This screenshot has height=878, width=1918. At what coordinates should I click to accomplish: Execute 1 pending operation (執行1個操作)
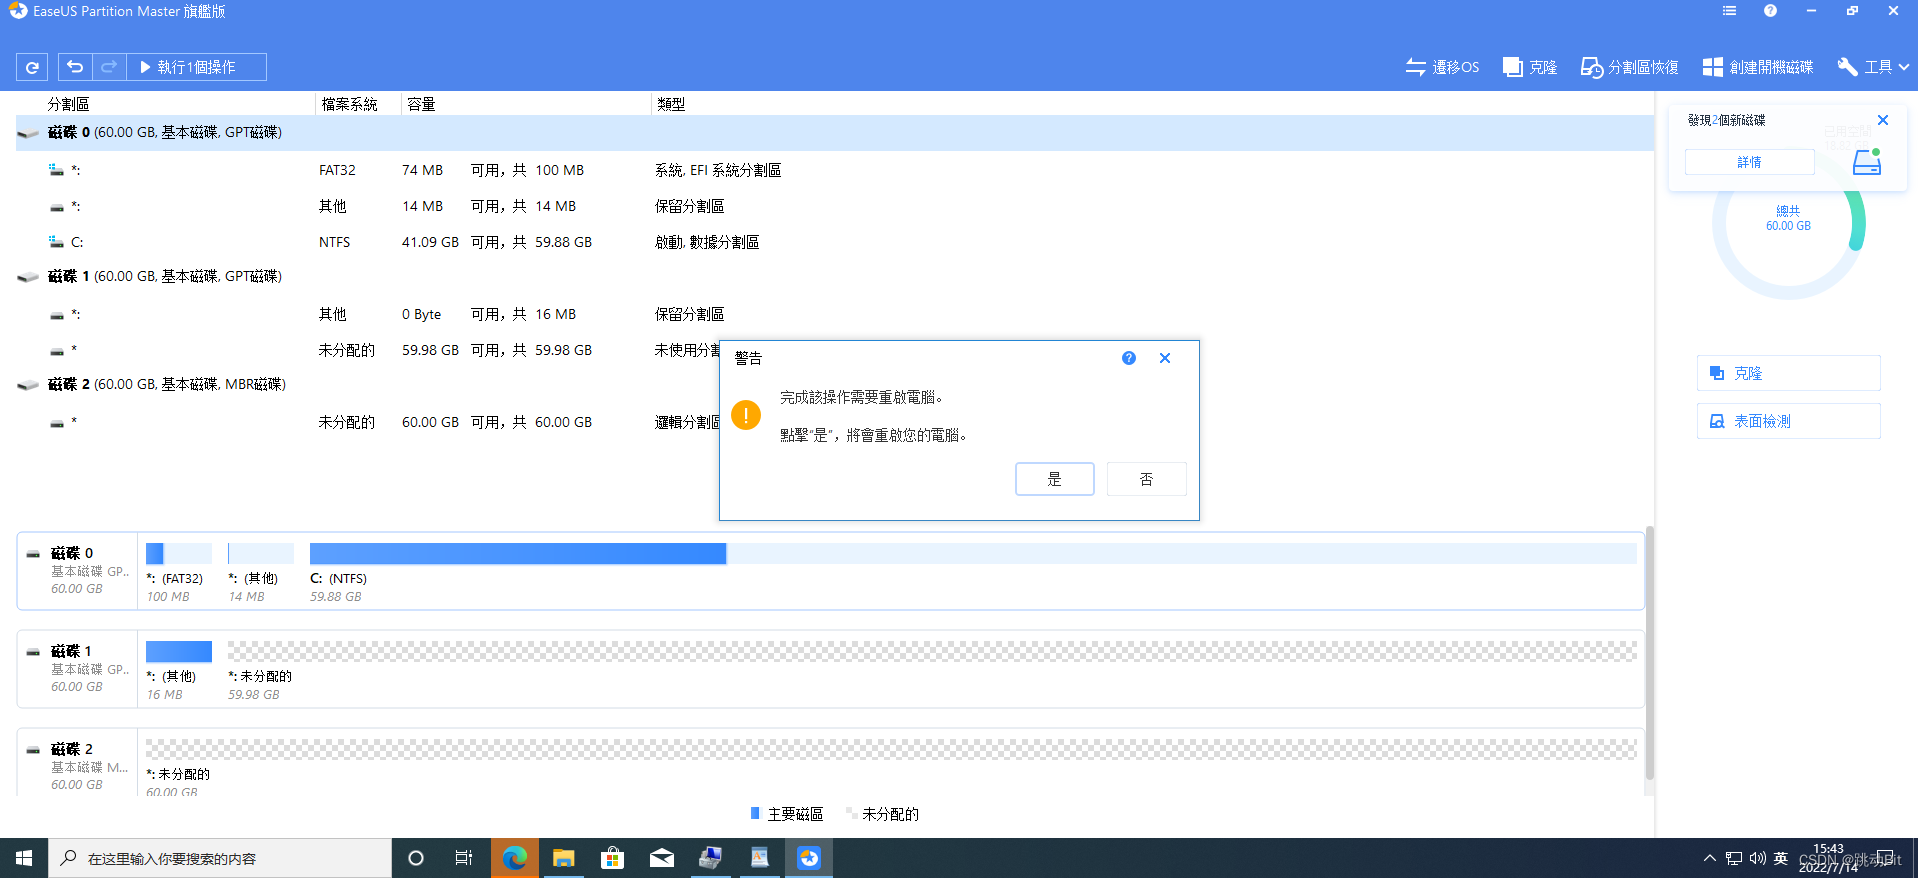(196, 67)
